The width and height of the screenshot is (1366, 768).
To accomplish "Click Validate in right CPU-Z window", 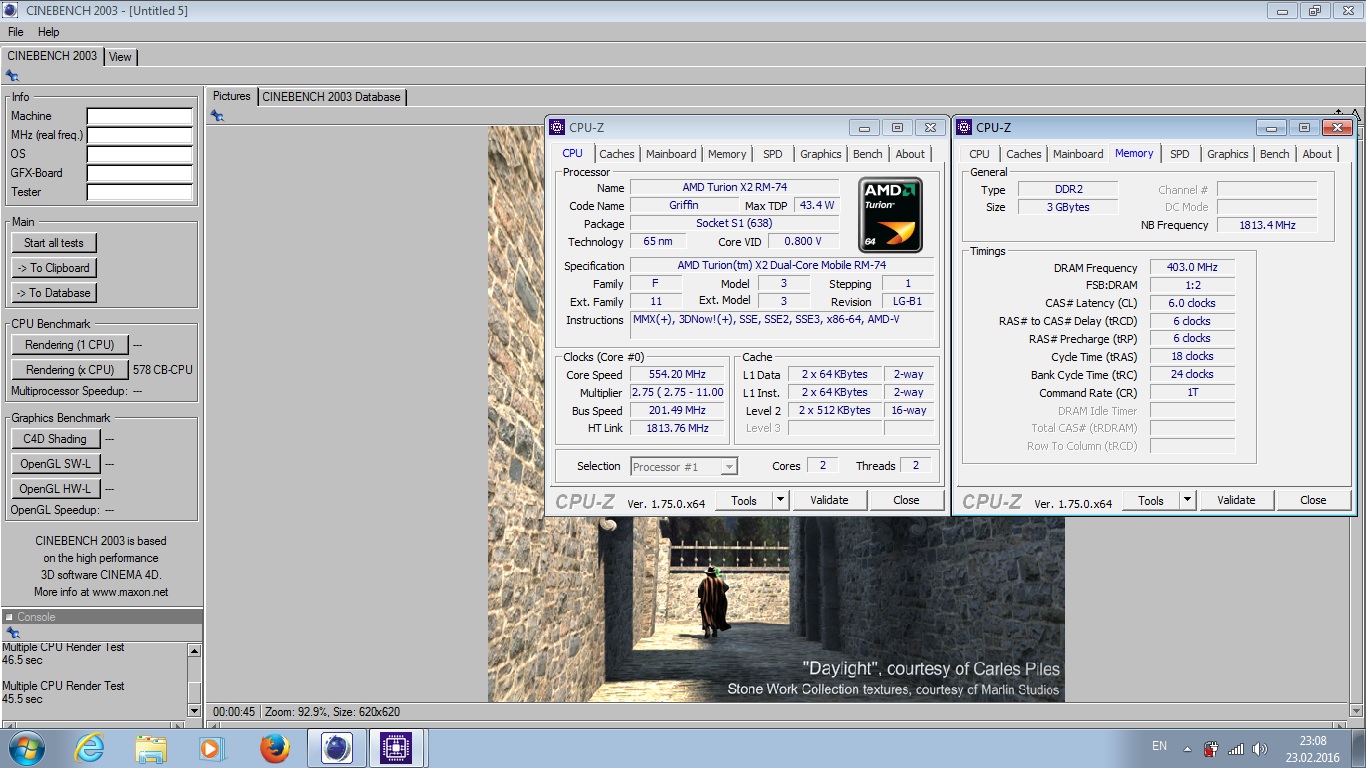I will coord(1236,500).
